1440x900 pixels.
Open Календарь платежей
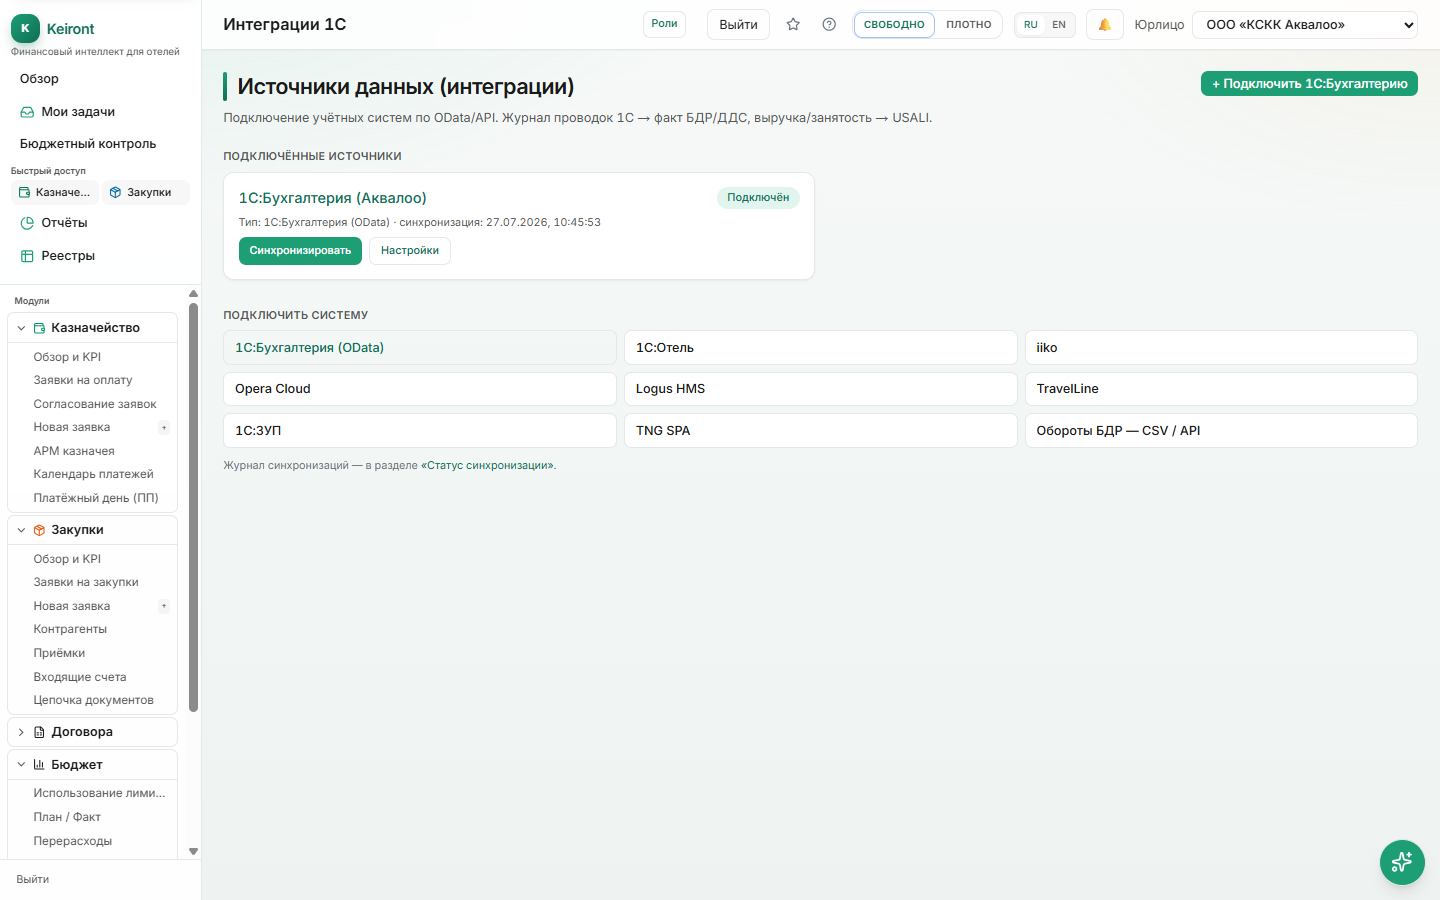[x=92, y=474]
